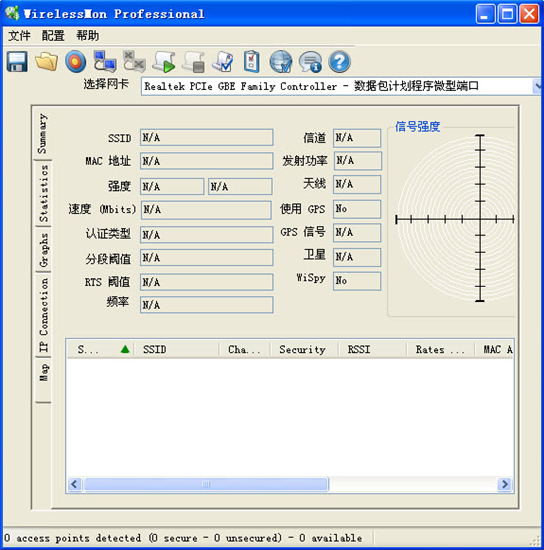Open the clipboard checklist icon
This screenshot has width=544, height=550.
(x=251, y=62)
